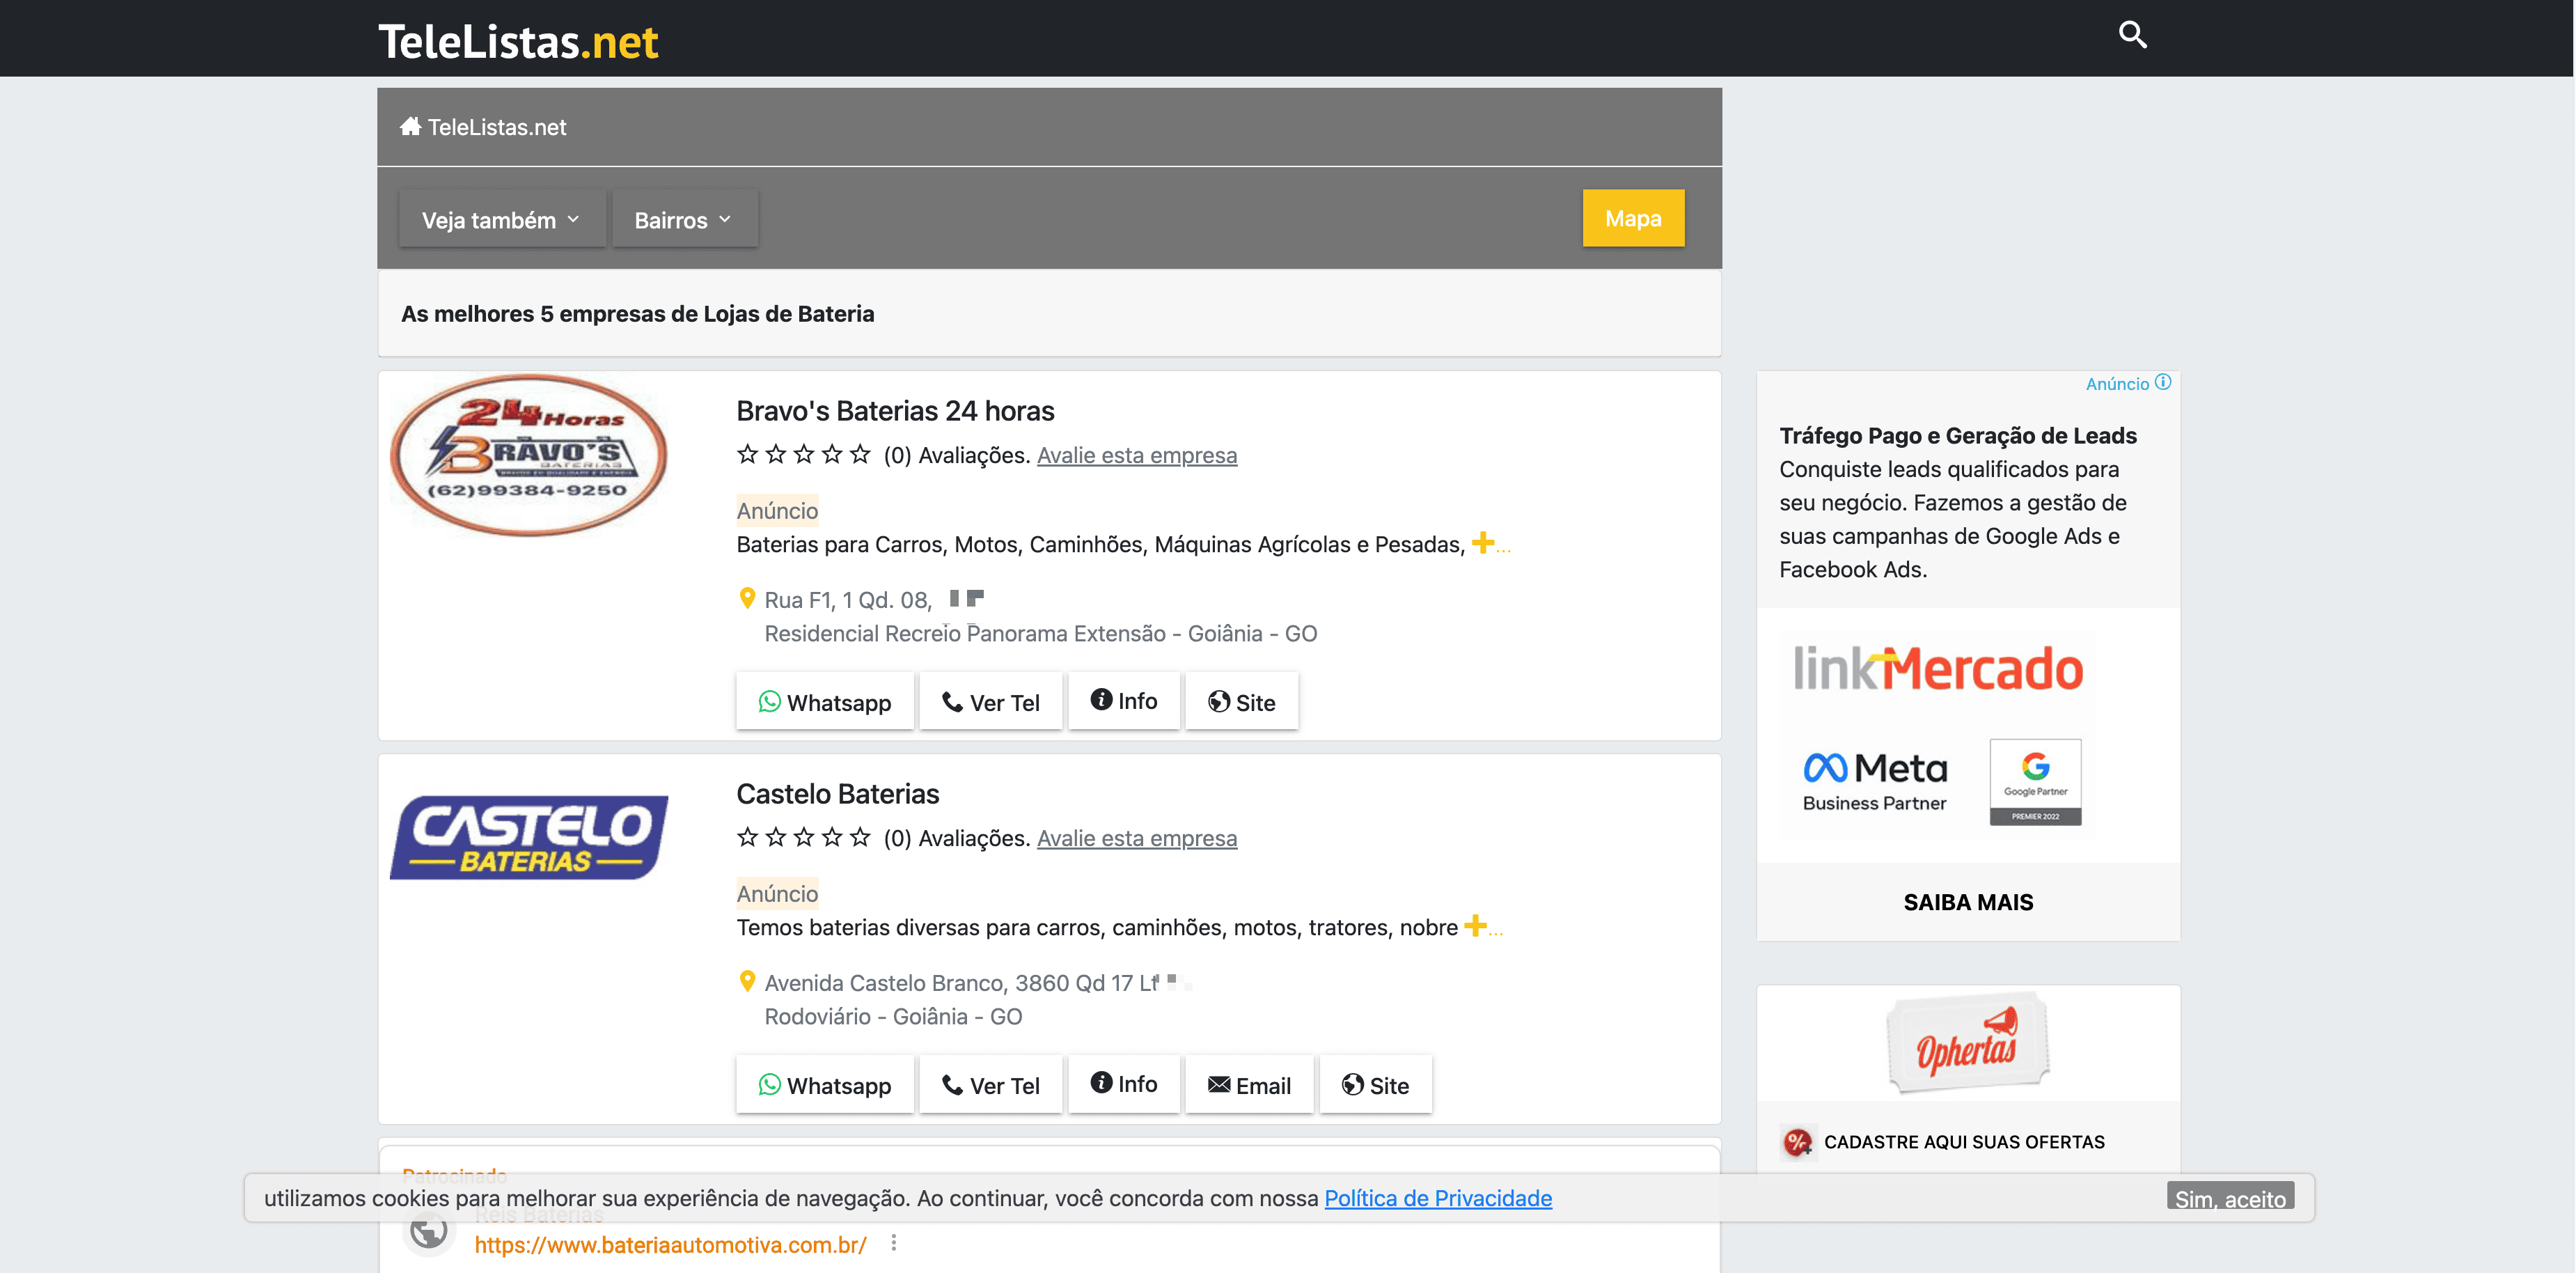2576x1273 pixels.
Task: Expand the Veja também dropdown
Action: (x=501, y=219)
